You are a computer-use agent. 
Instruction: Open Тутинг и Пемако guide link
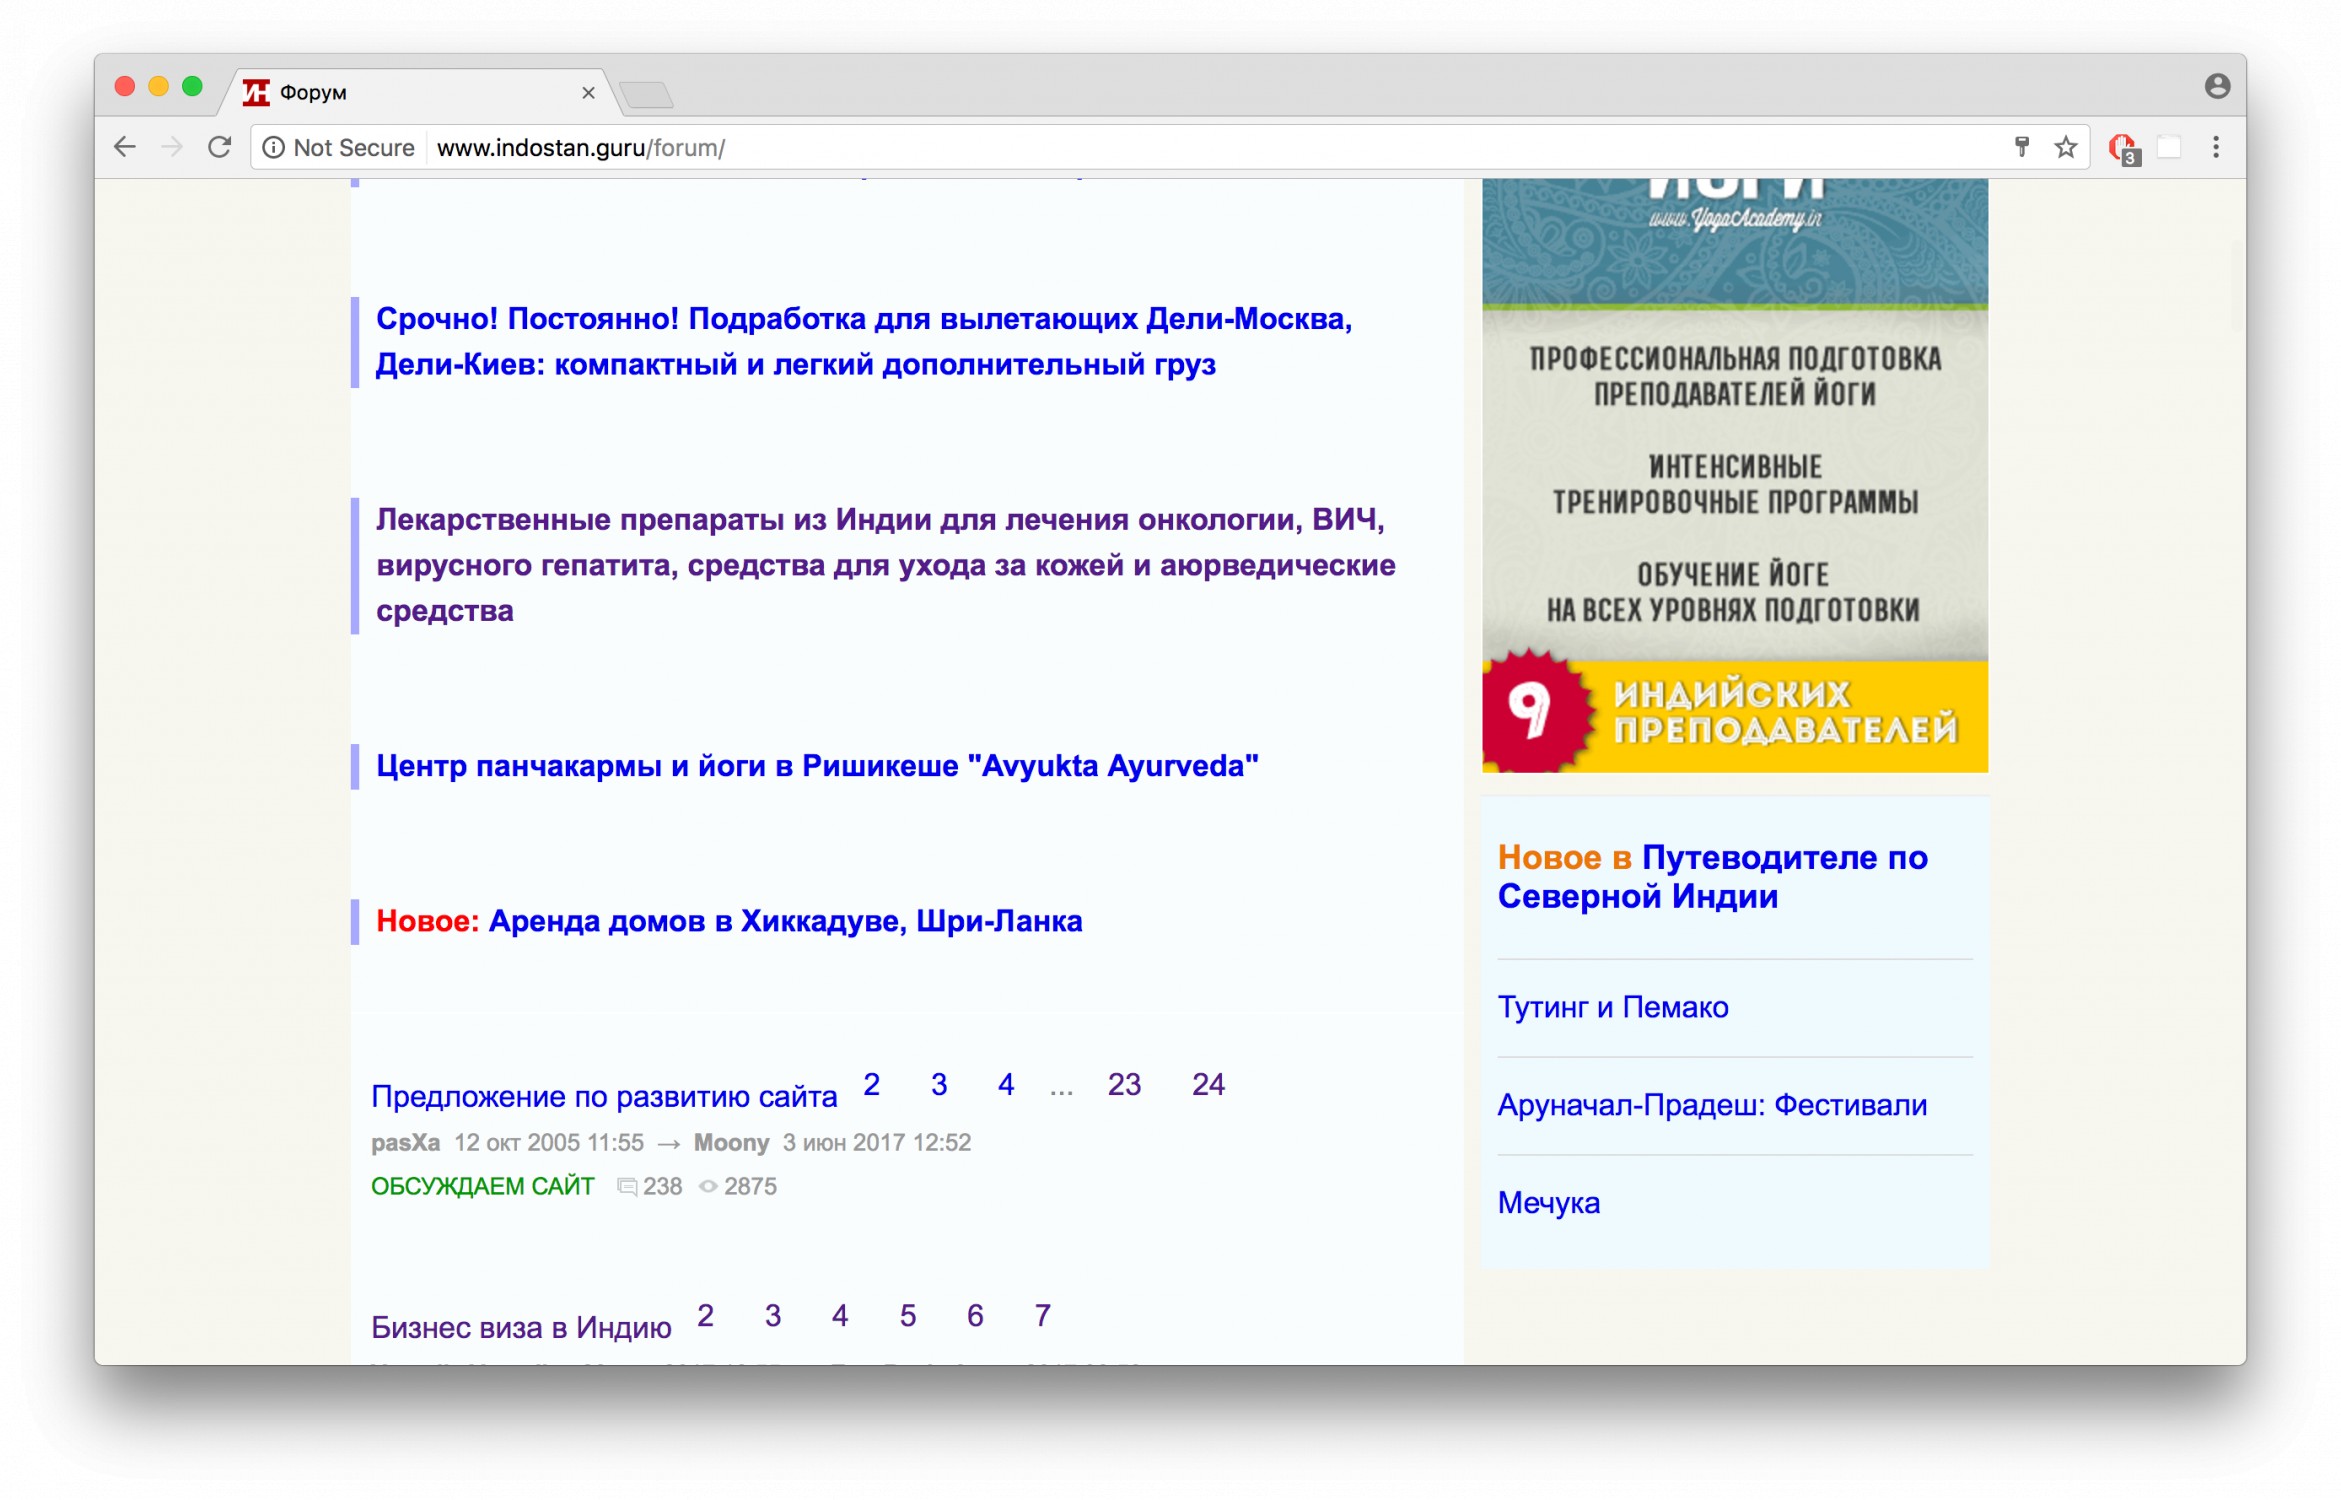click(1612, 1007)
